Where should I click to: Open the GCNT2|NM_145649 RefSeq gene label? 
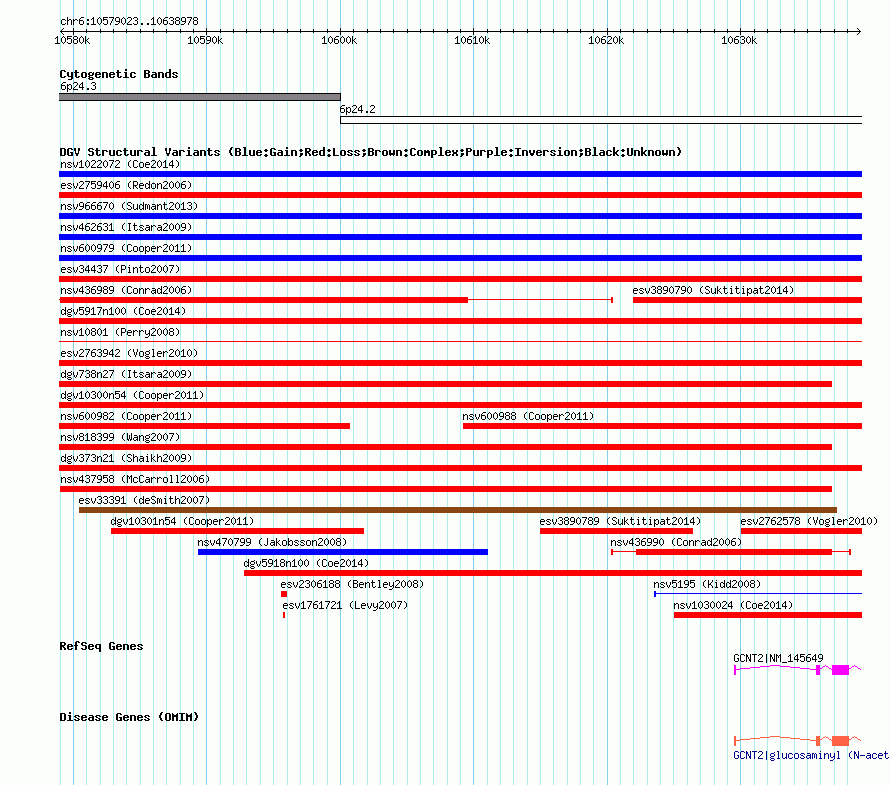point(778,658)
